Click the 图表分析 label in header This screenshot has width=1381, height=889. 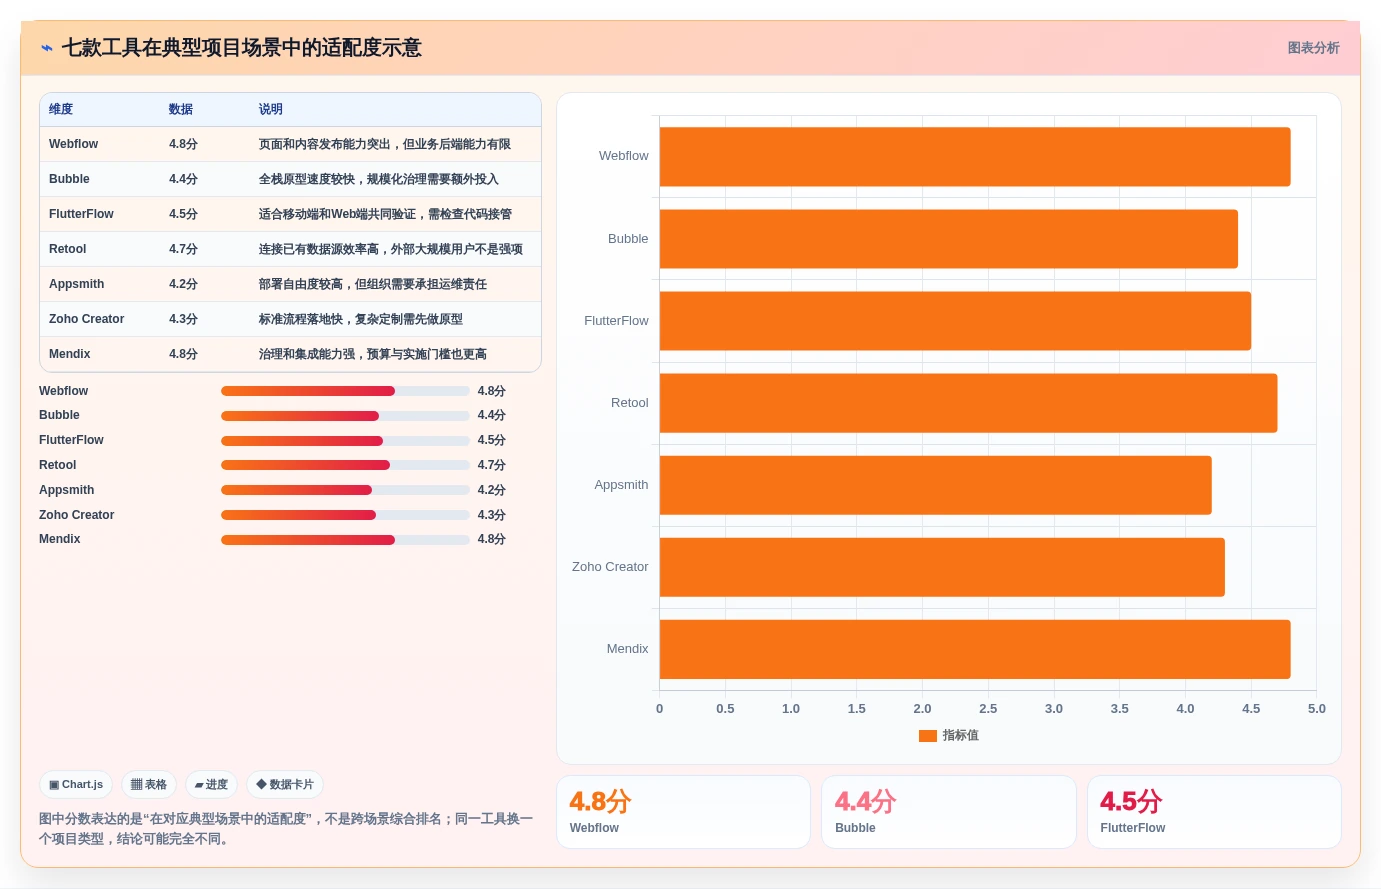pyautogui.click(x=1313, y=48)
